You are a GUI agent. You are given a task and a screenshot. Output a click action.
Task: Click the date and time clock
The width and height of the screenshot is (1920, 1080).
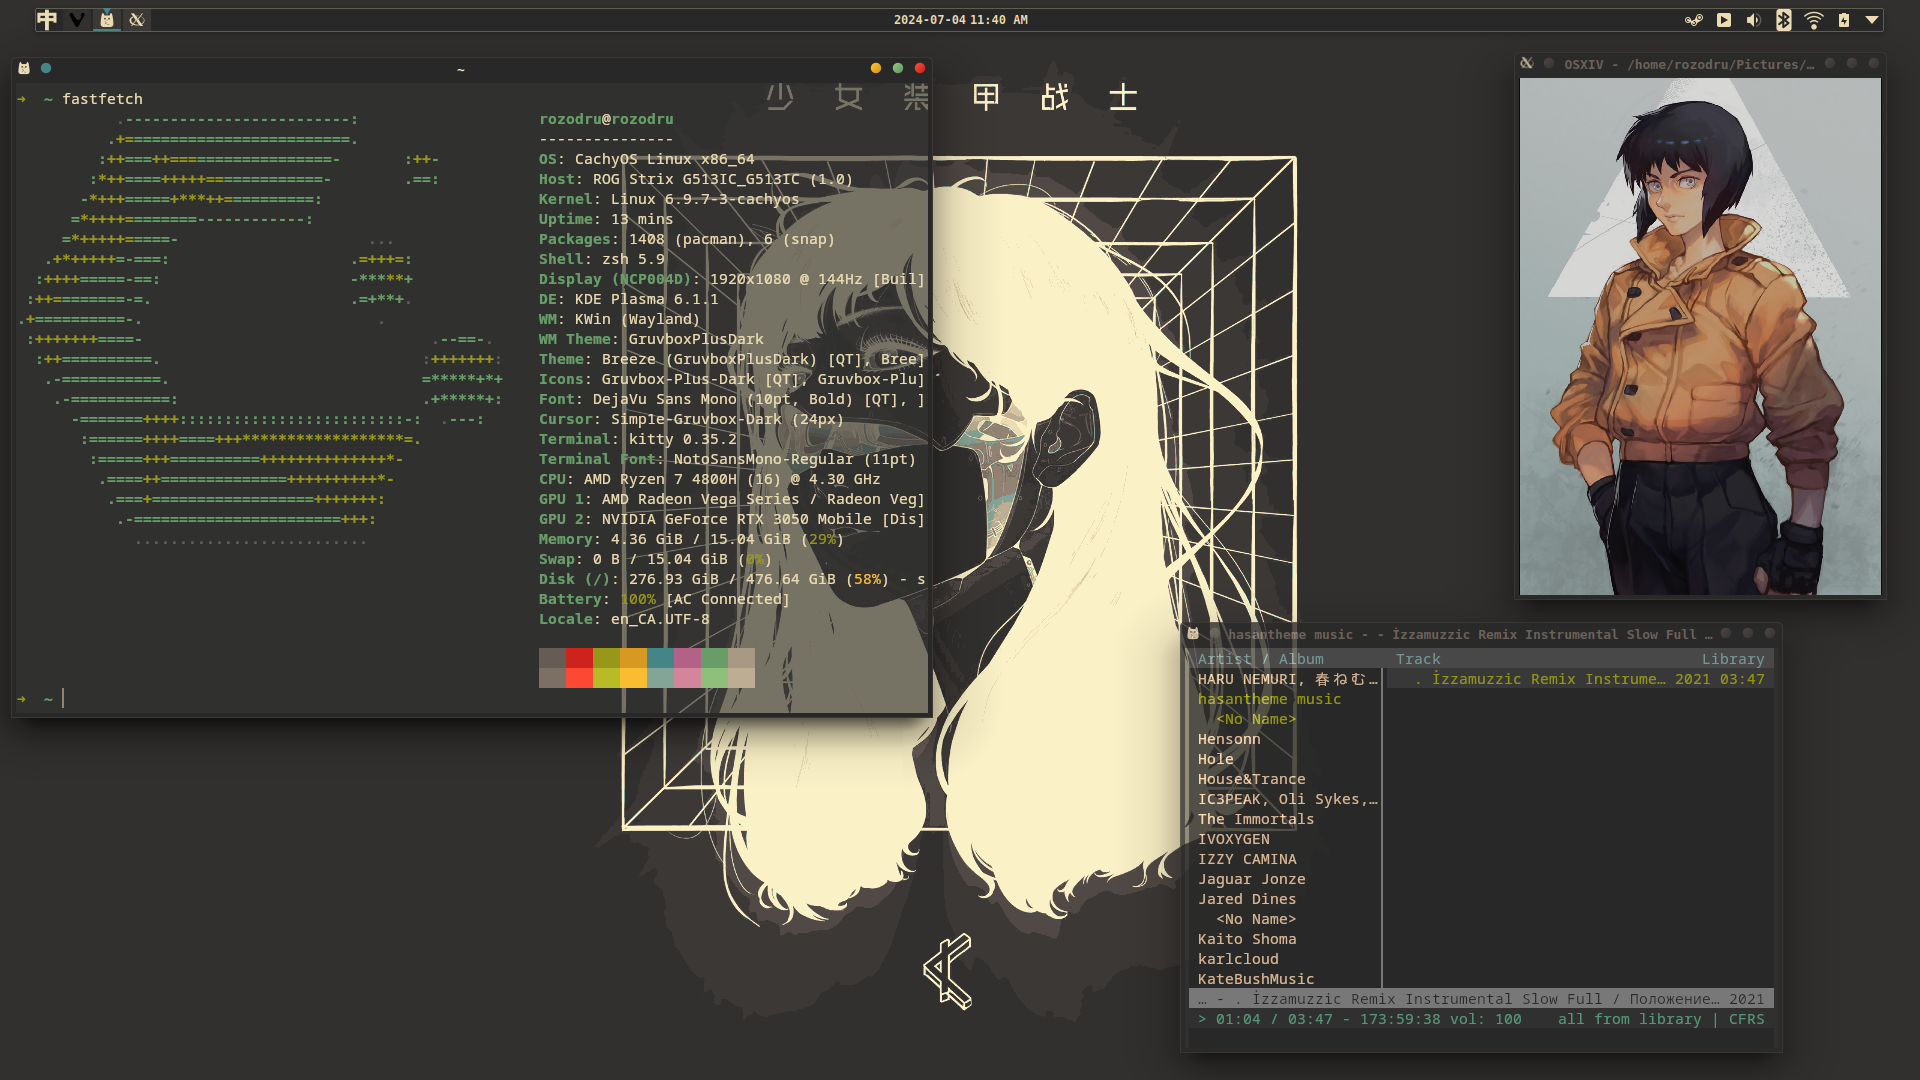pos(960,19)
